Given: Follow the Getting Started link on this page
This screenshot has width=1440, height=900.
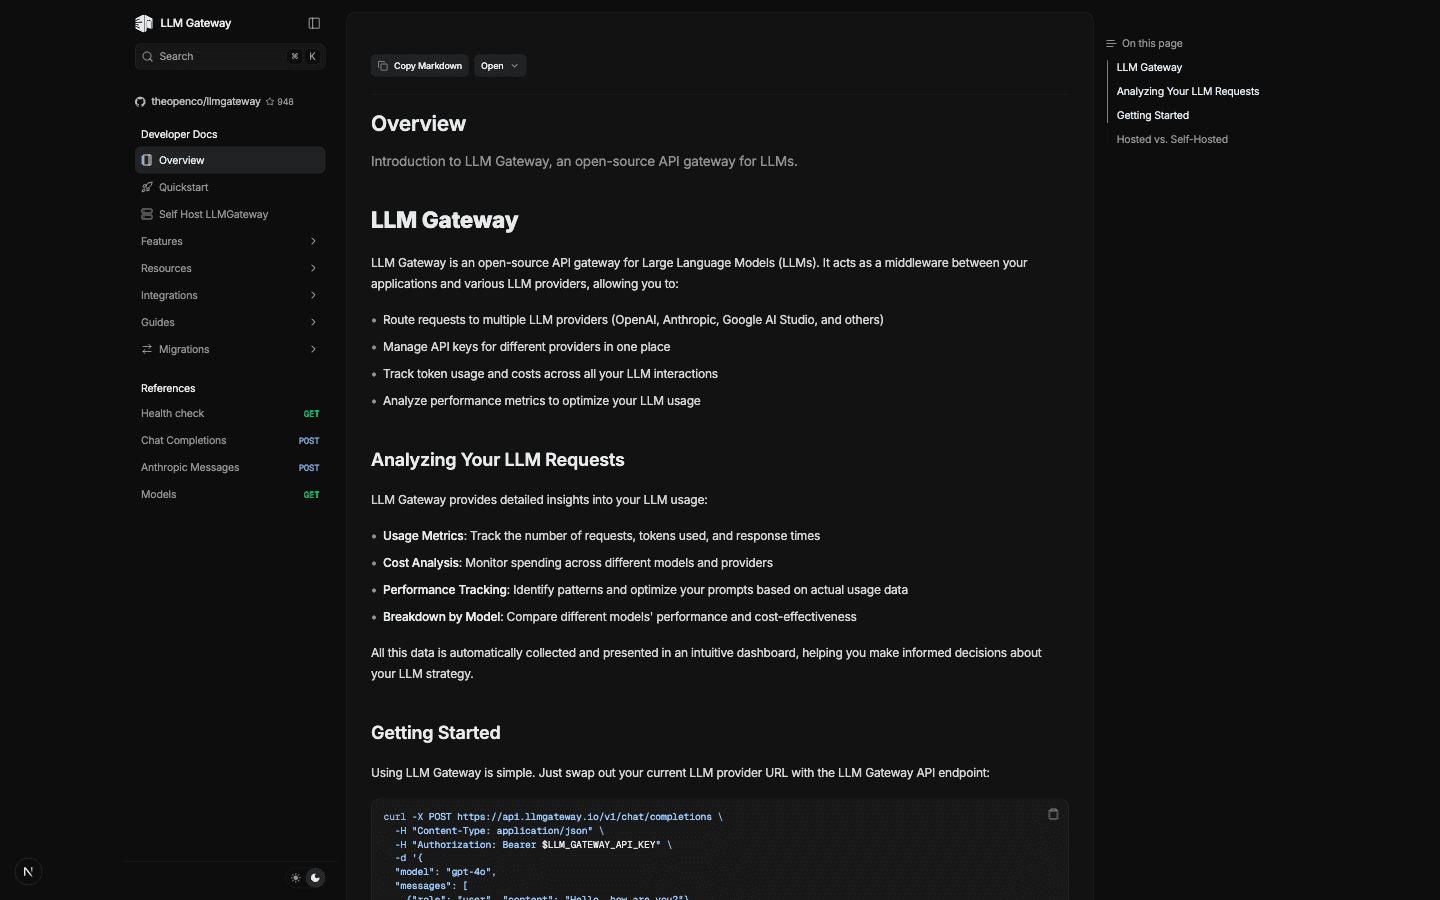Looking at the screenshot, I should (x=1152, y=115).
